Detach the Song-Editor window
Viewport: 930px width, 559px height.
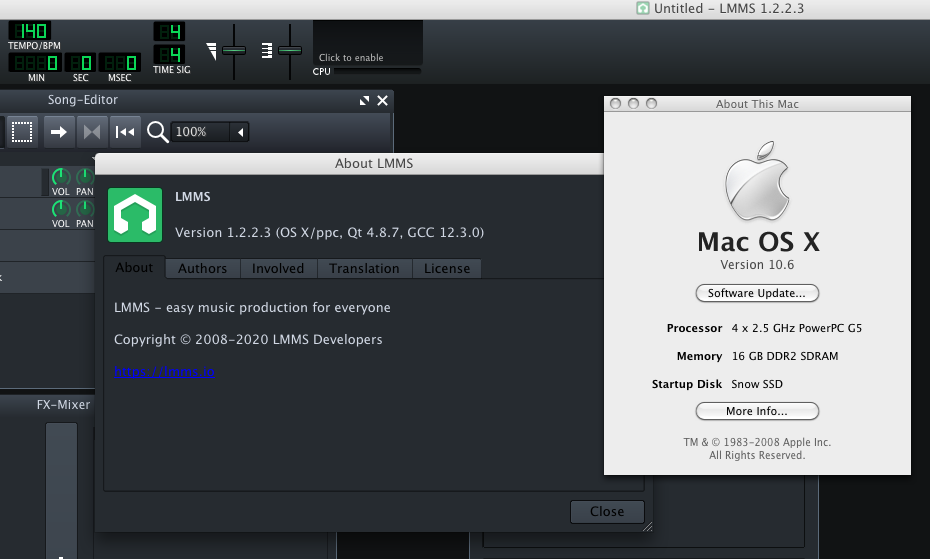364,100
